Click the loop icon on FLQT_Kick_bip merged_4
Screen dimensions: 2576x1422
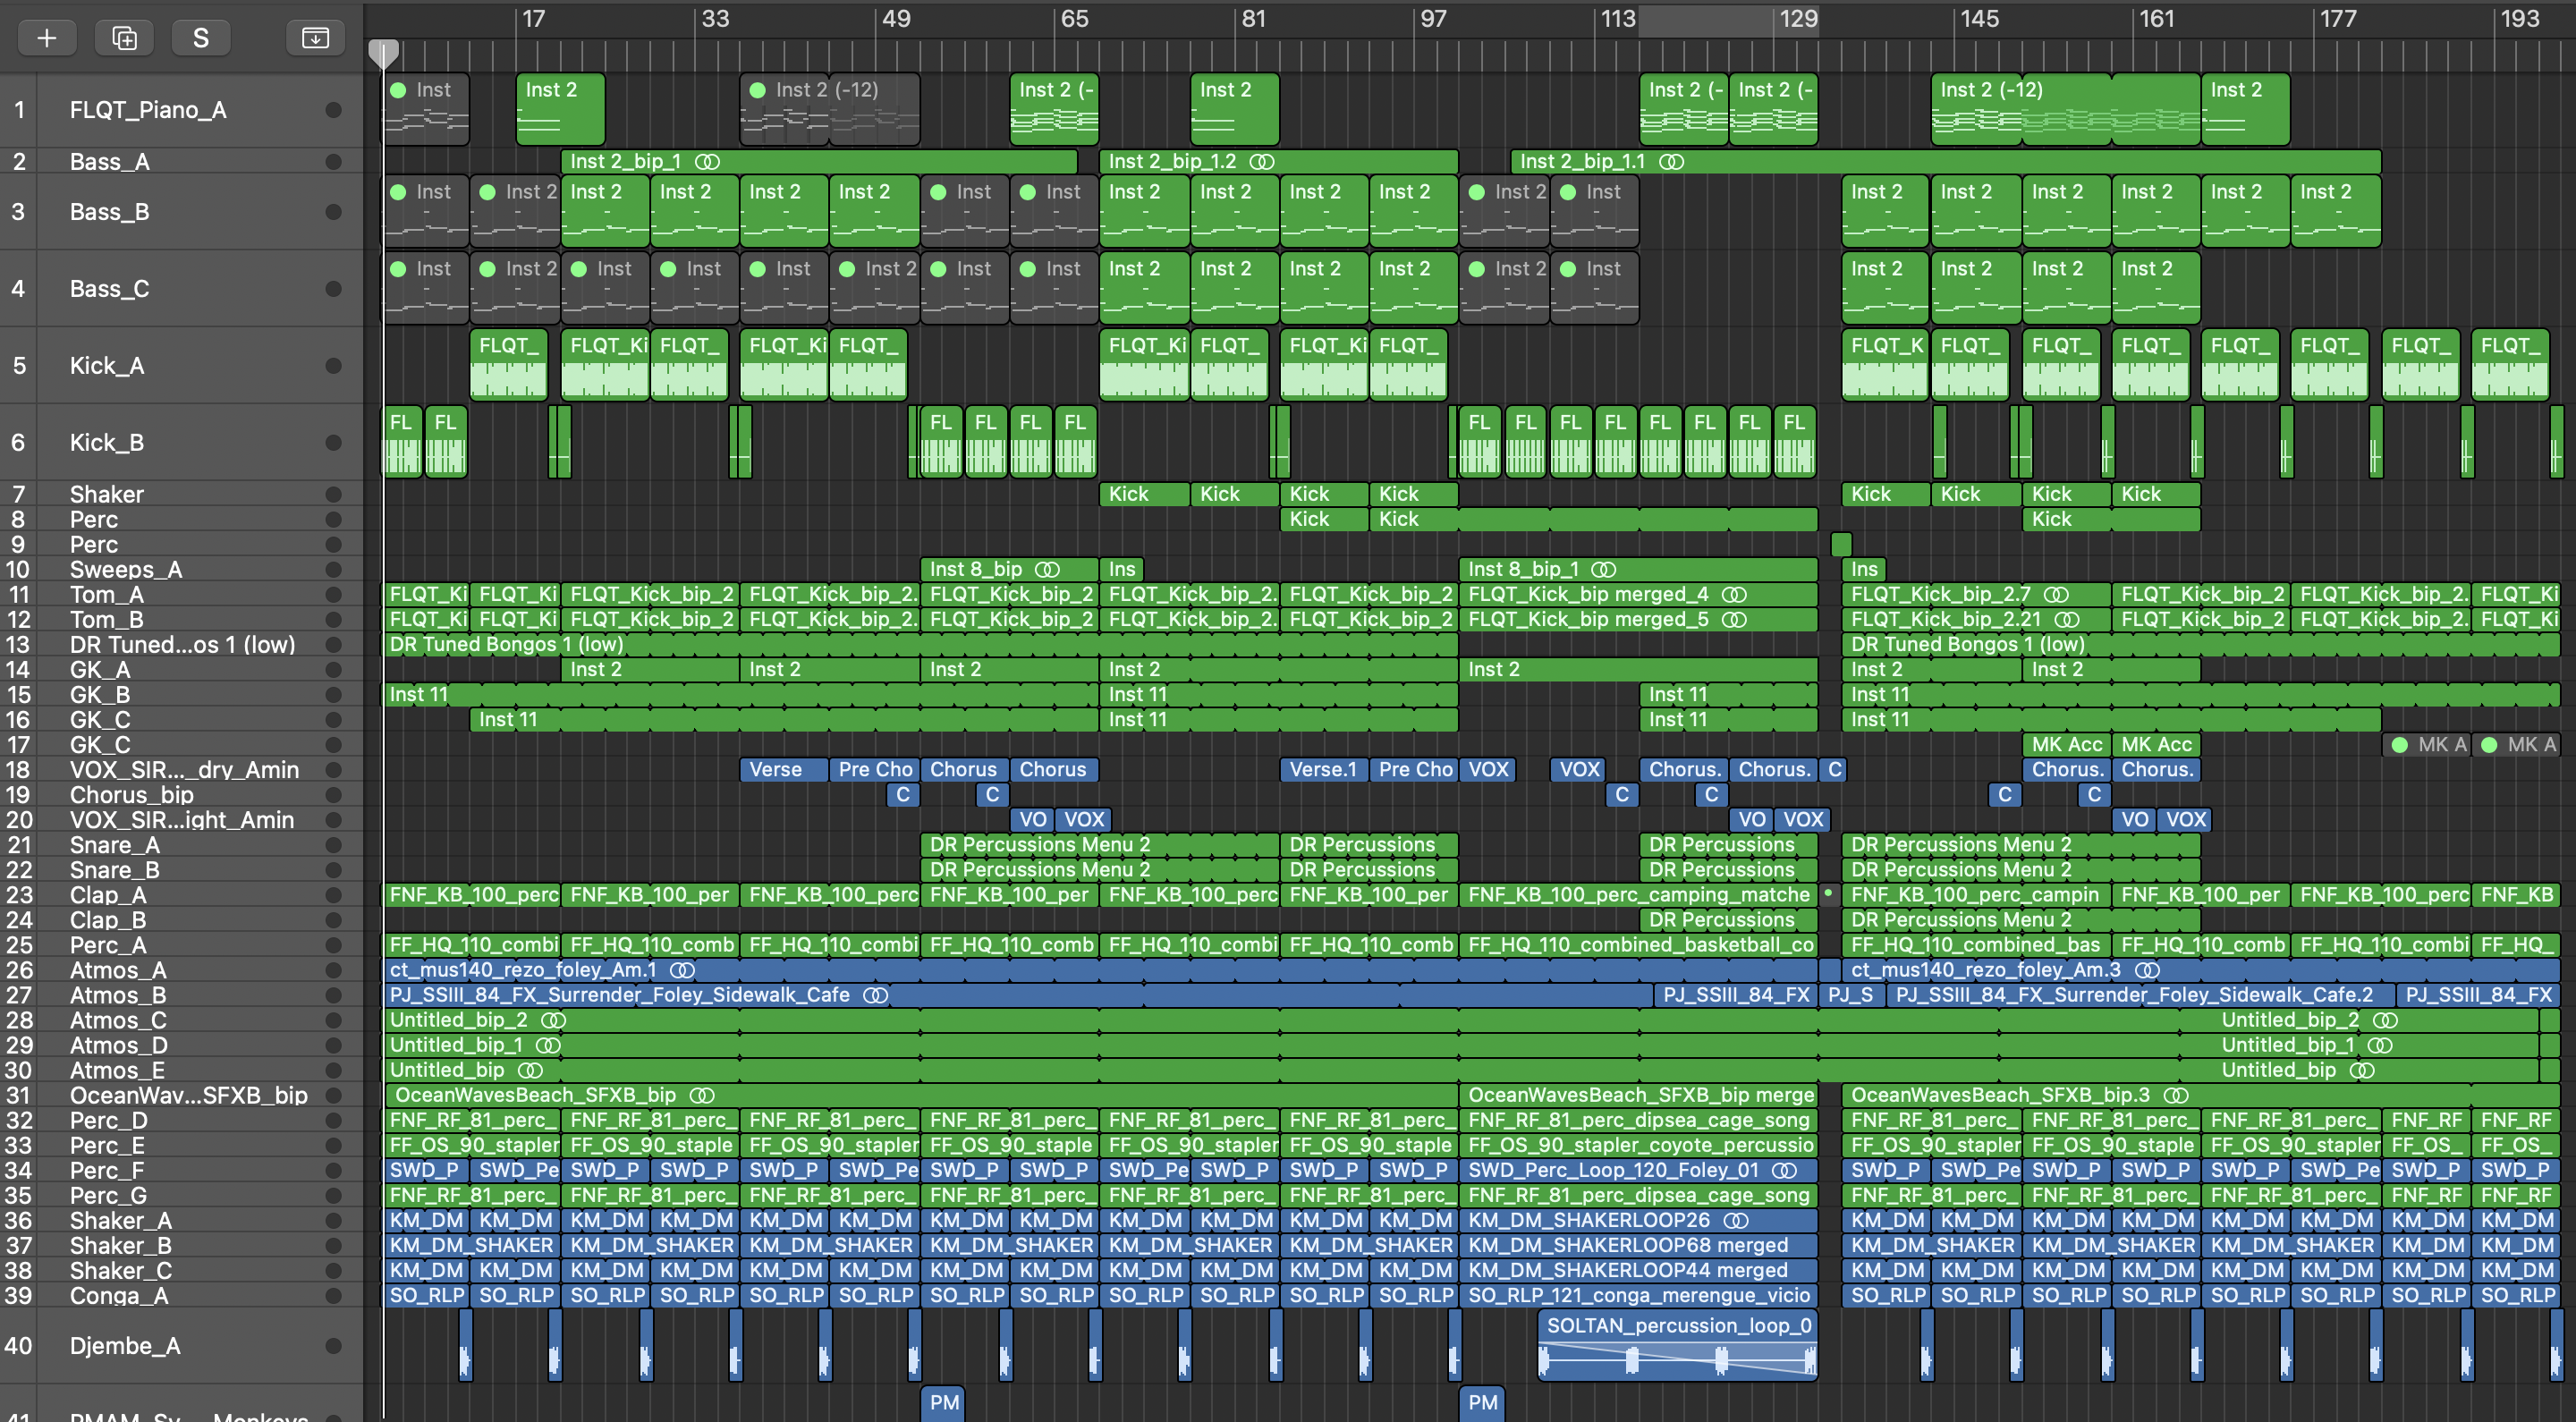click(x=1734, y=594)
